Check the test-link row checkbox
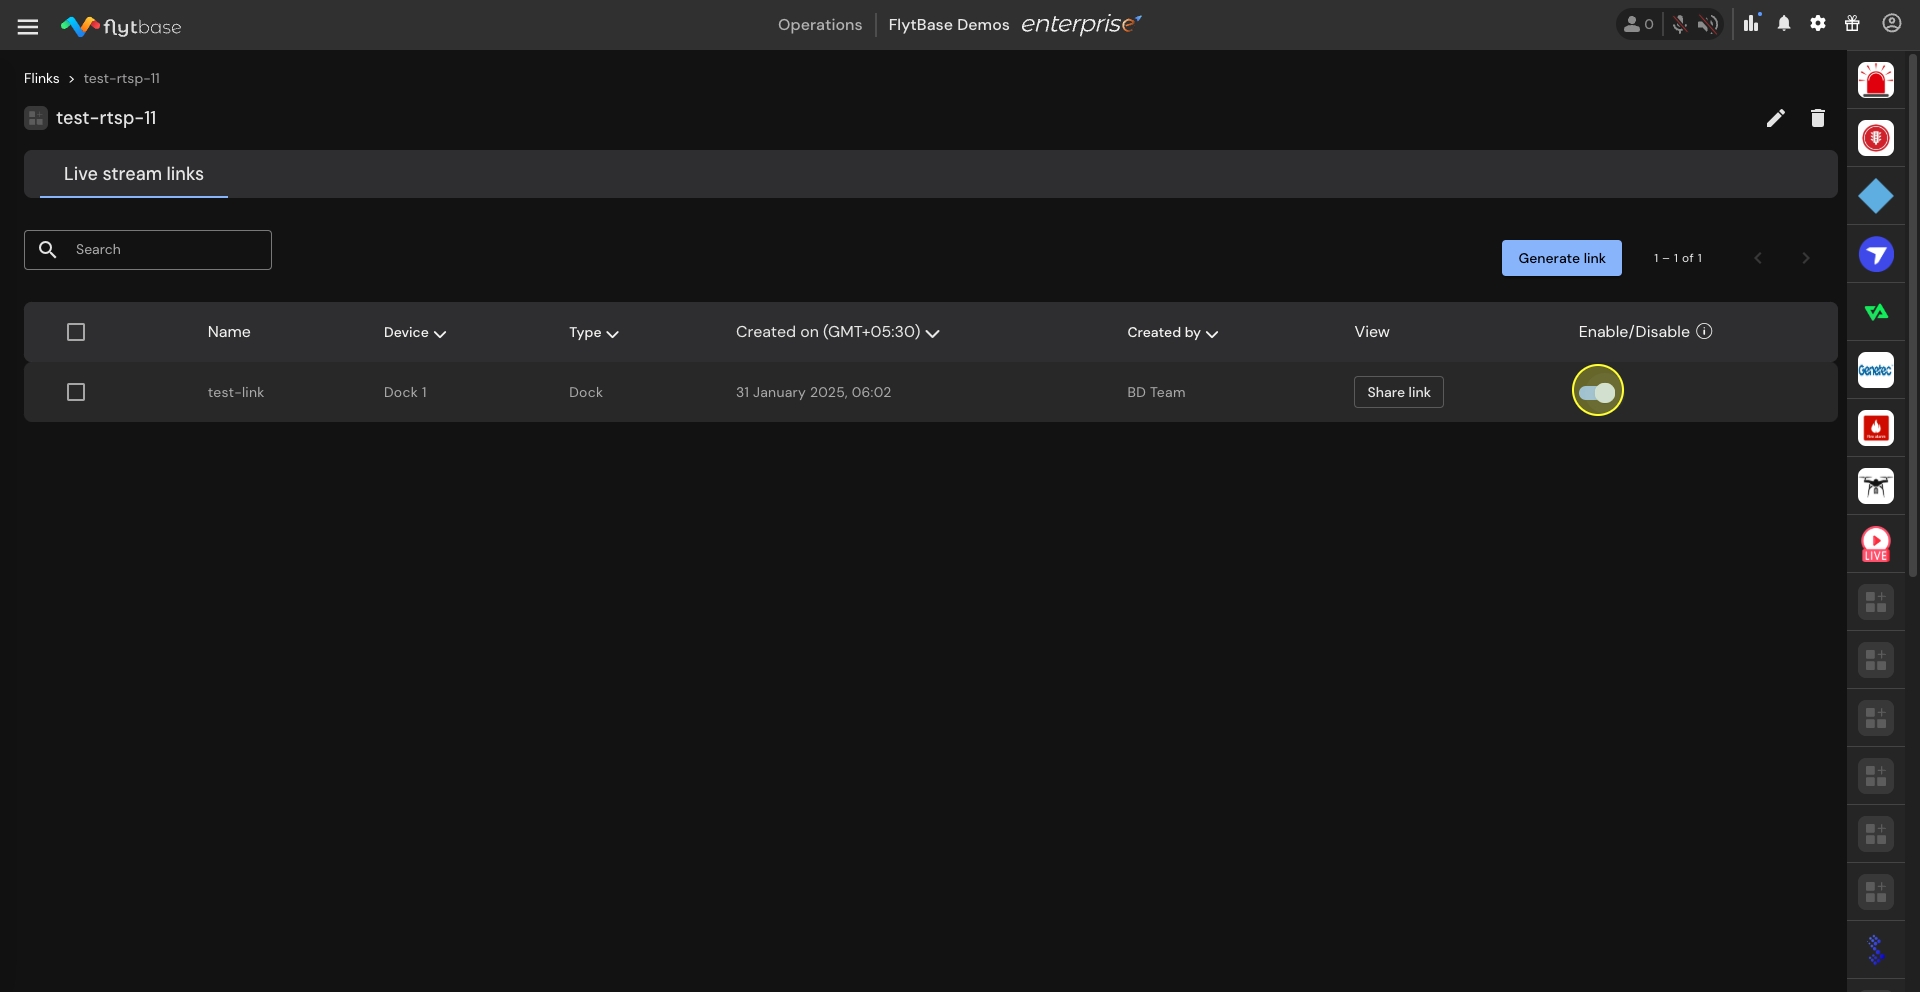The height and width of the screenshot is (992, 1920). pos(76,392)
